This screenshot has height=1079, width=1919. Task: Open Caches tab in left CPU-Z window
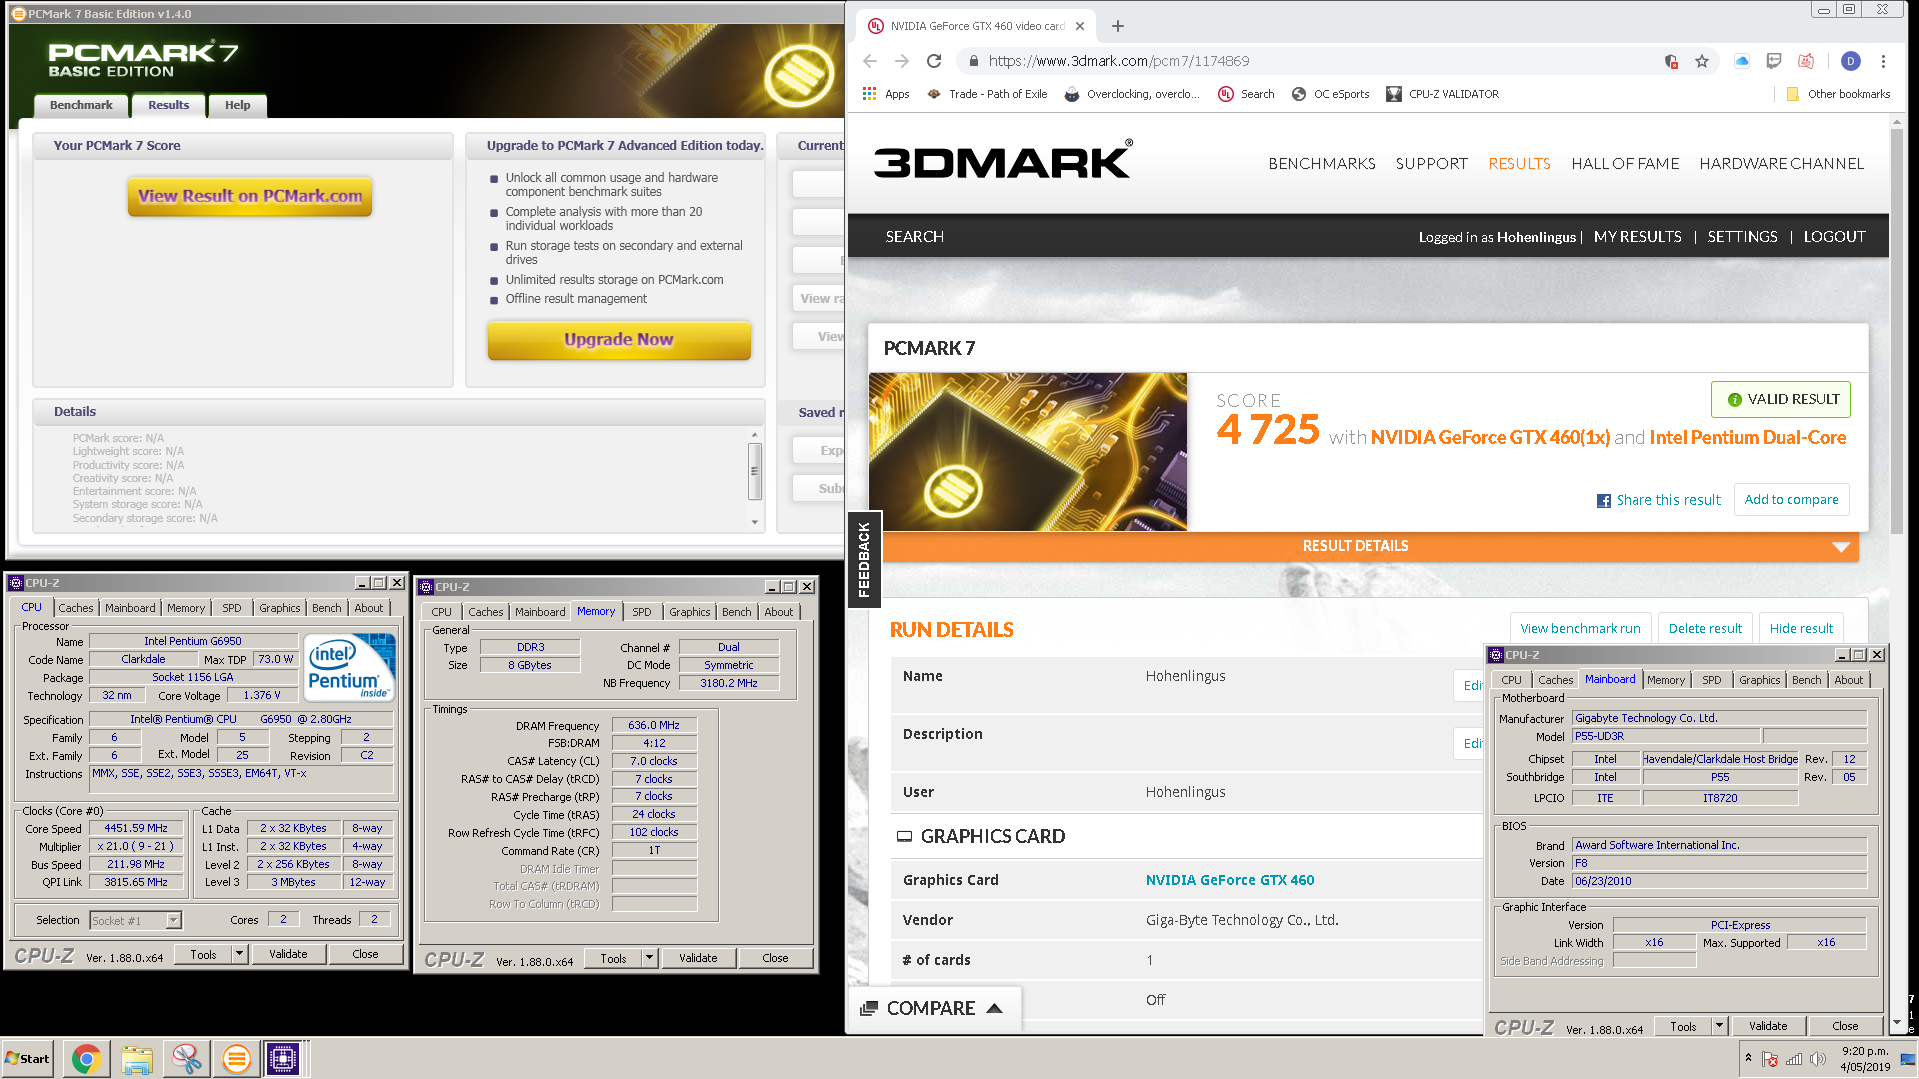point(75,608)
